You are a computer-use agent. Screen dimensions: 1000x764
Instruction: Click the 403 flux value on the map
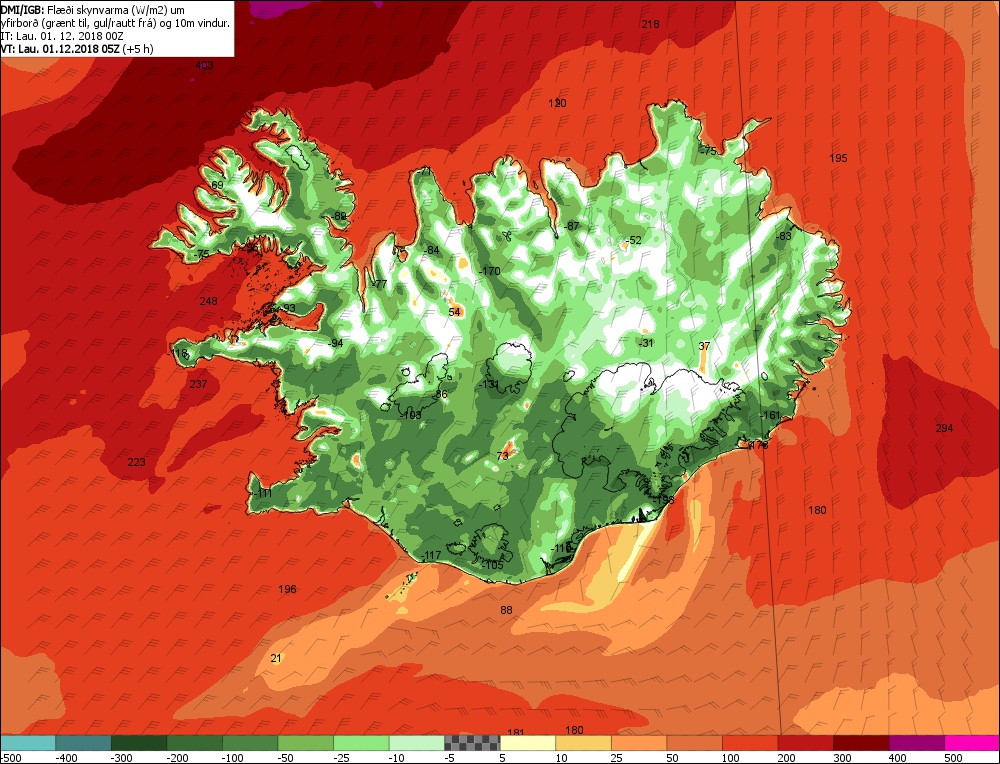205,65
